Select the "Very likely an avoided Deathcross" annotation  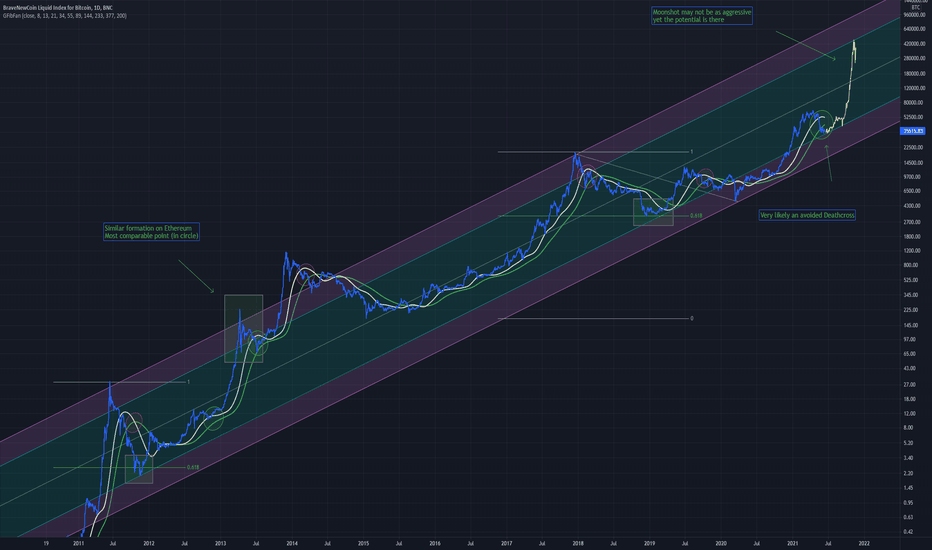pyautogui.click(x=807, y=215)
